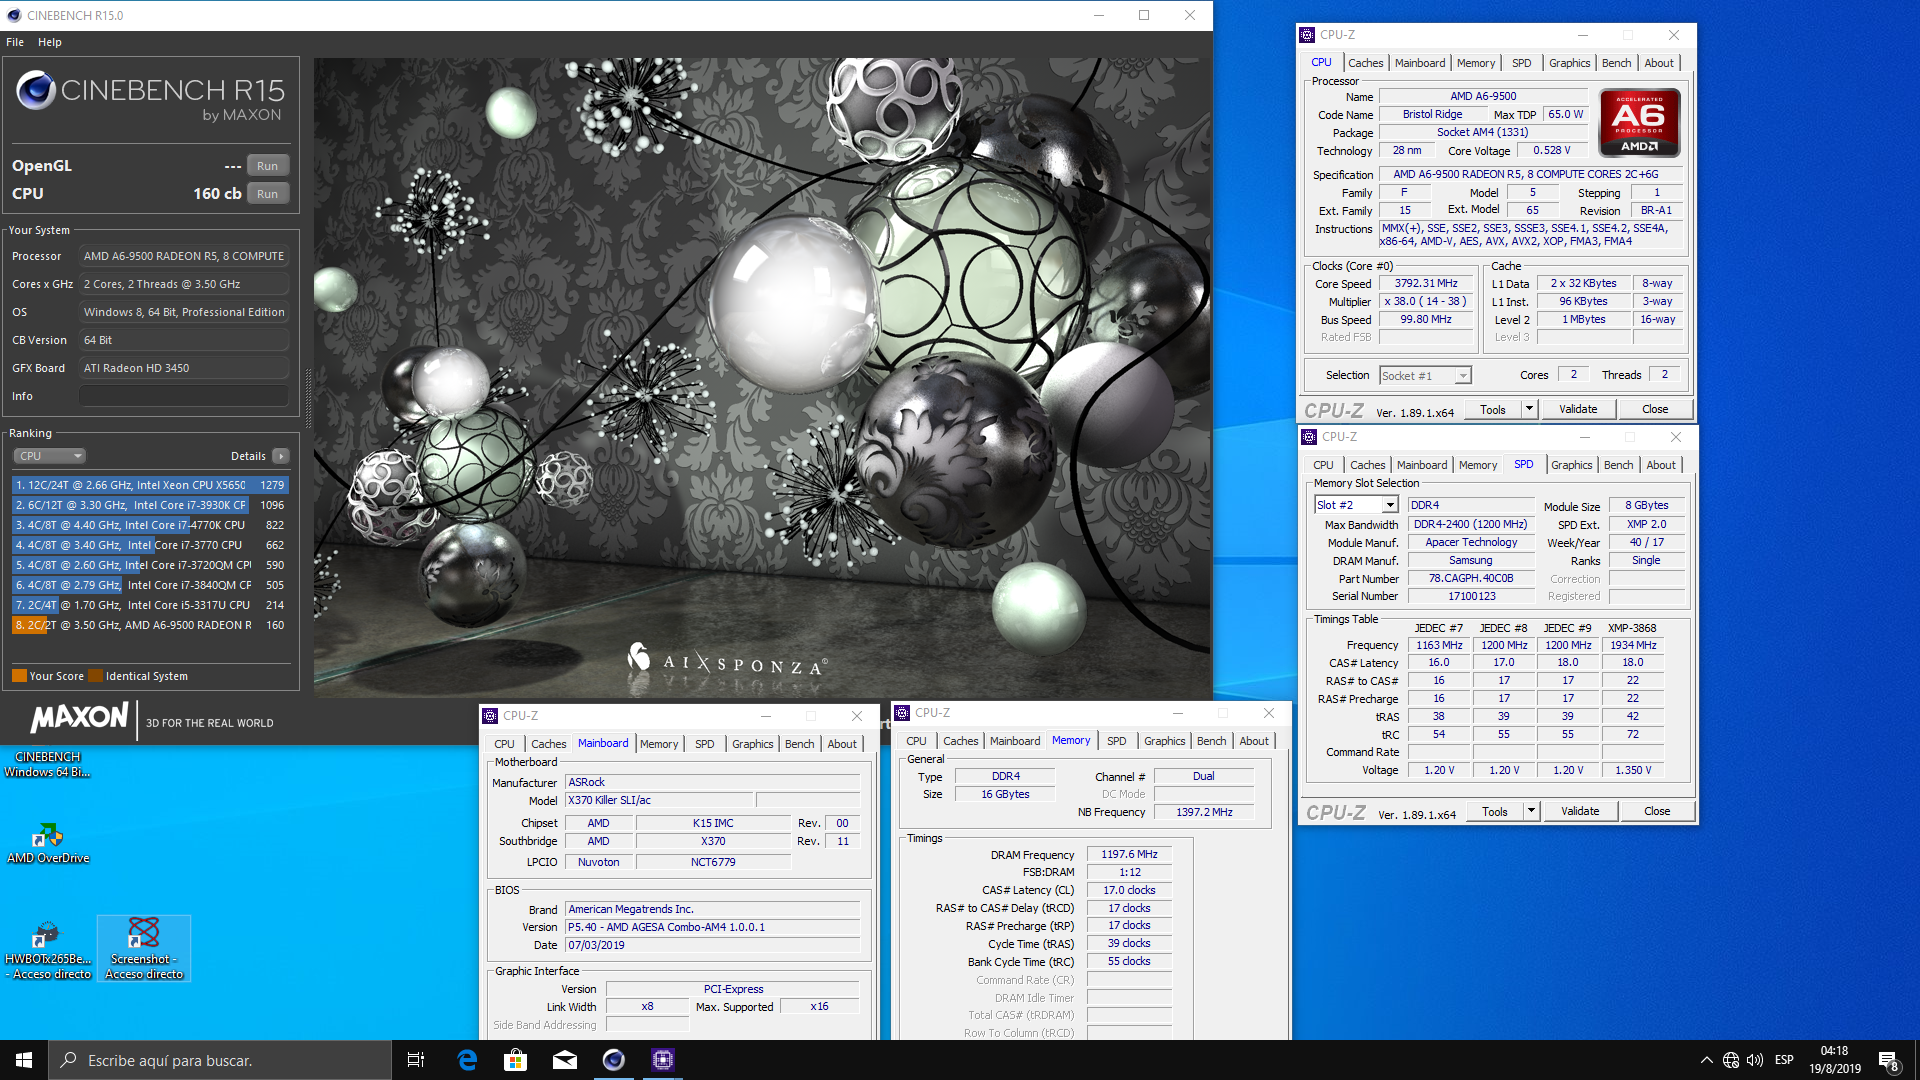Select Xeon X5650 ranking entry
This screenshot has height=1080, width=1920.
150,485
